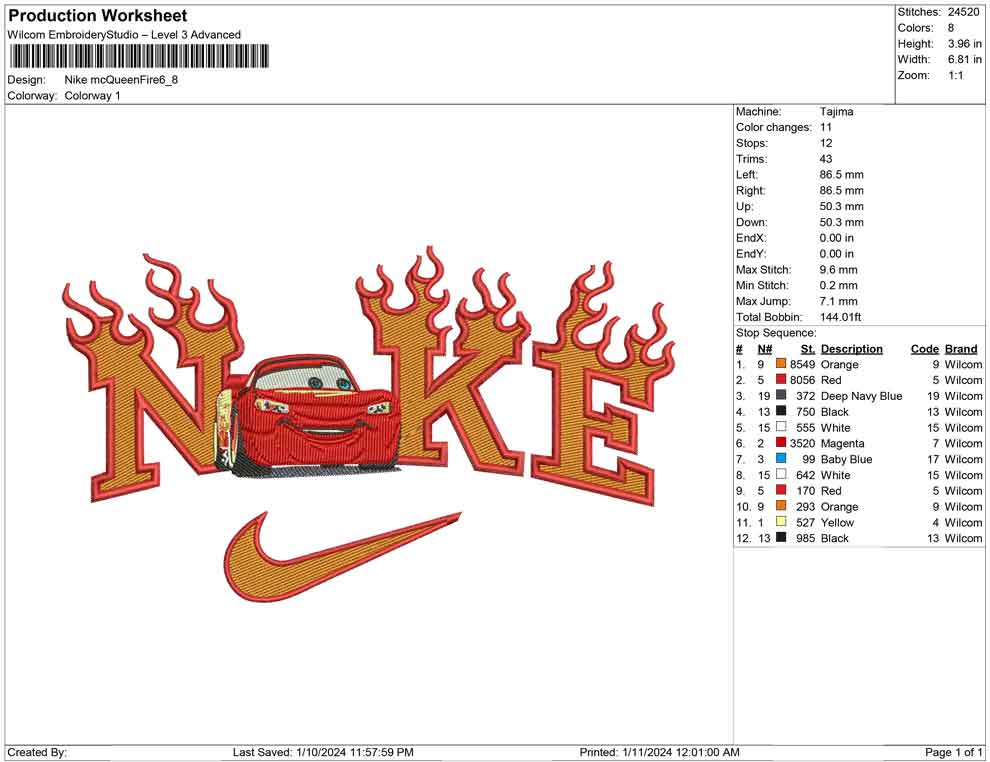This screenshot has height=762, width=990.
Task: Click the Baby Blue color swatch
Action: click(781, 458)
